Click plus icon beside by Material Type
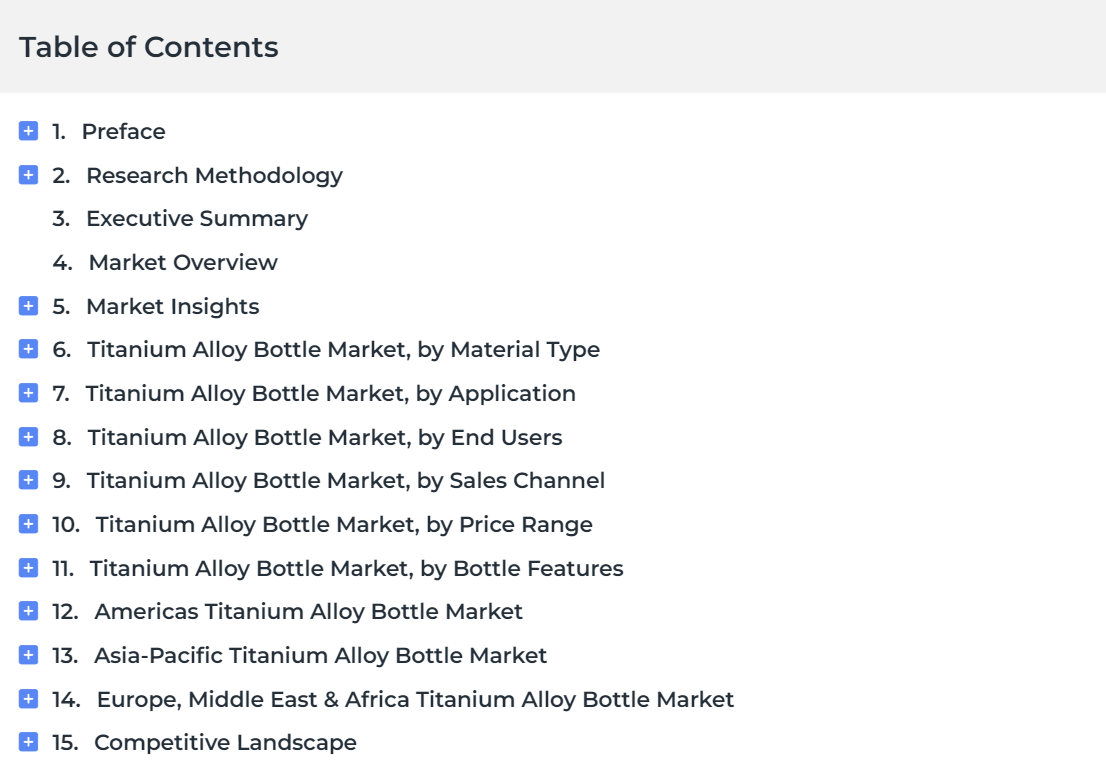 28,348
